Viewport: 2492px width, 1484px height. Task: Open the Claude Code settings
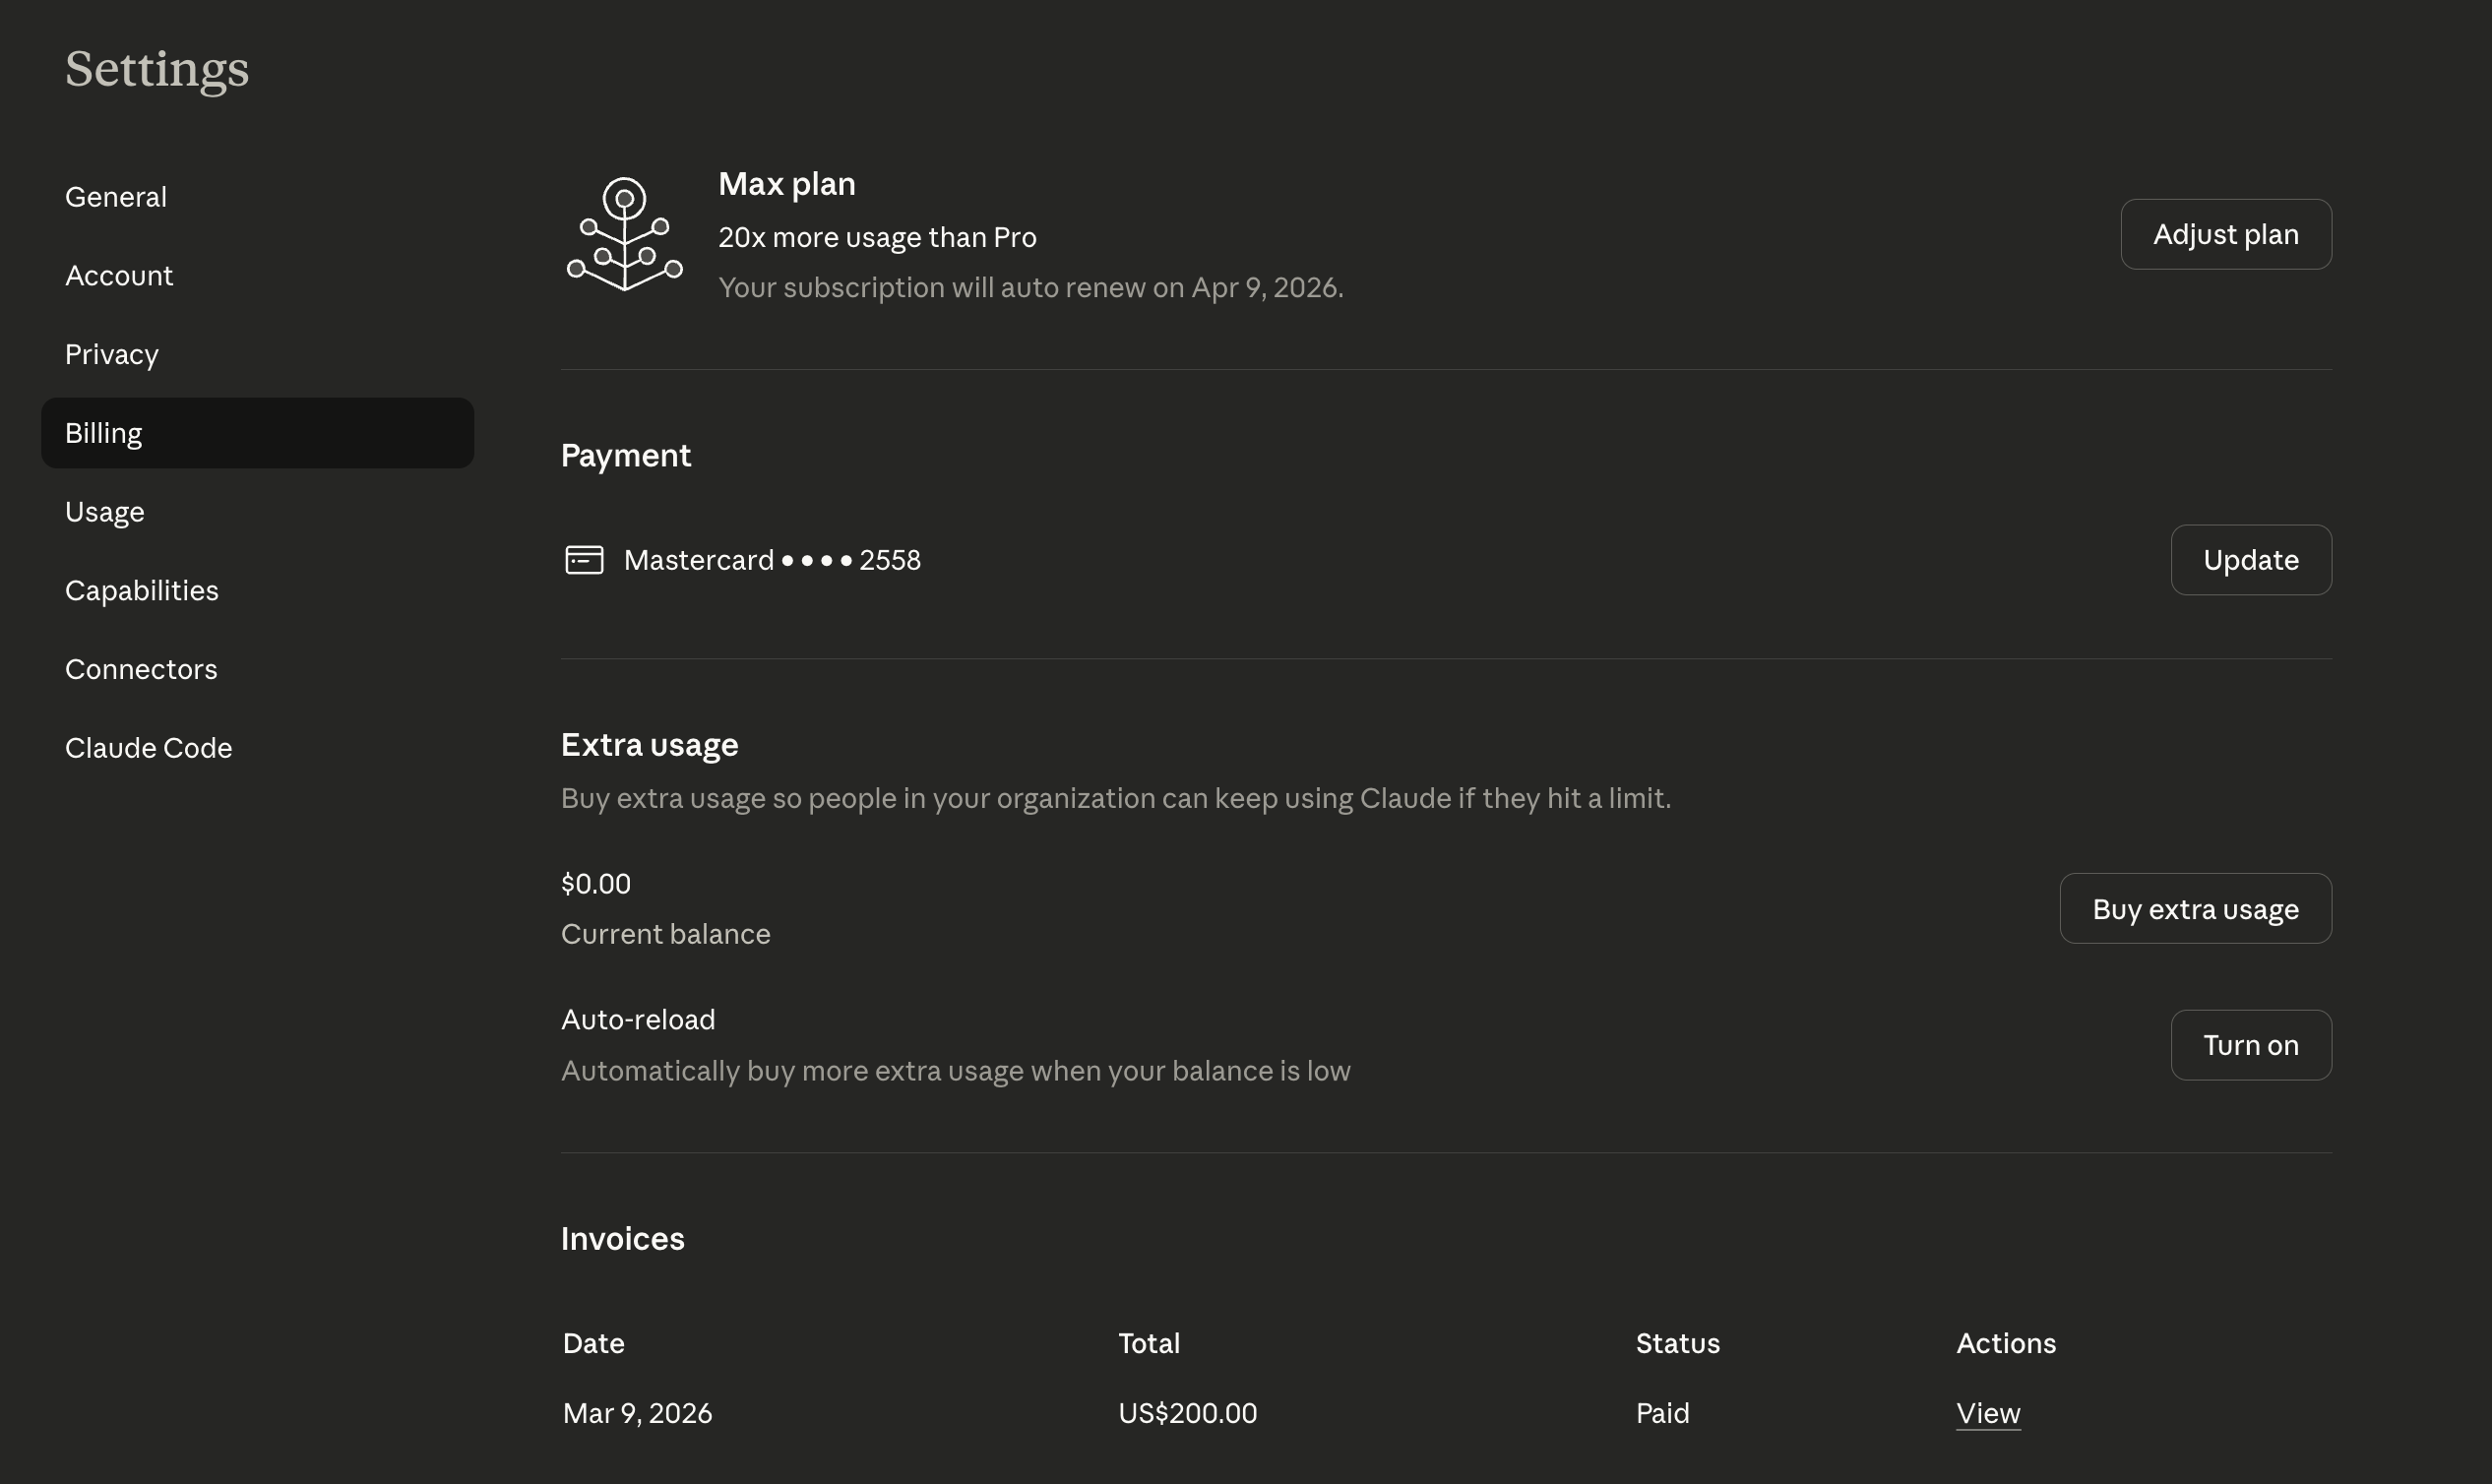coord(149,748)
